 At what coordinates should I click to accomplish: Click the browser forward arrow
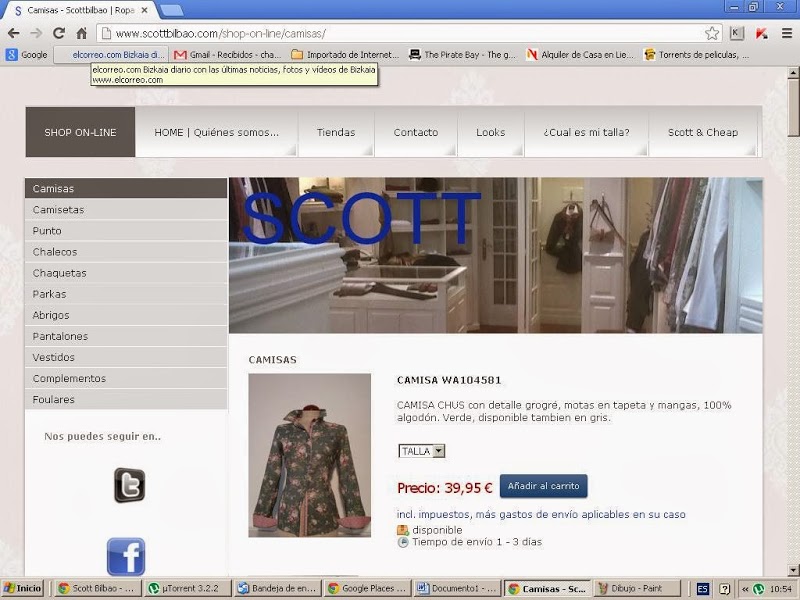click(x=36, y=34)
